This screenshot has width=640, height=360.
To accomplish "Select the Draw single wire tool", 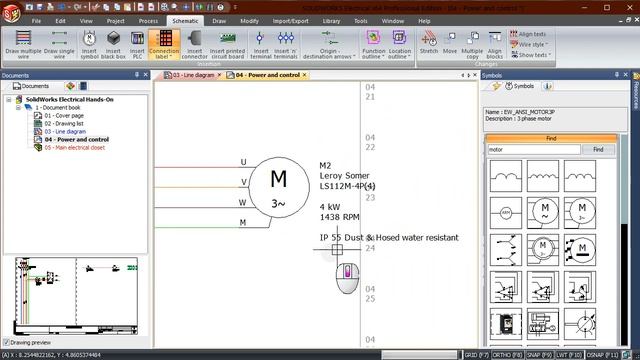I will pos(59,44).
